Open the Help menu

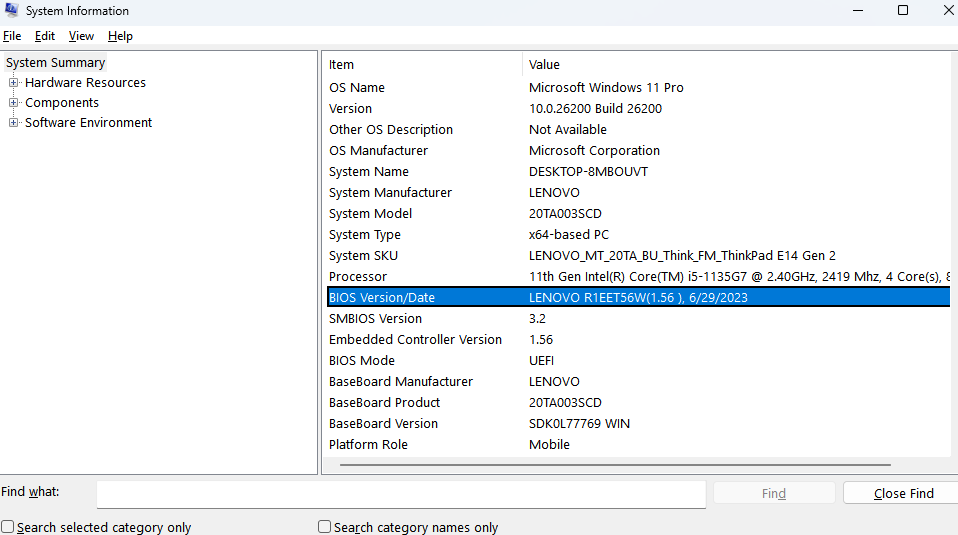[x=120, y=36]
